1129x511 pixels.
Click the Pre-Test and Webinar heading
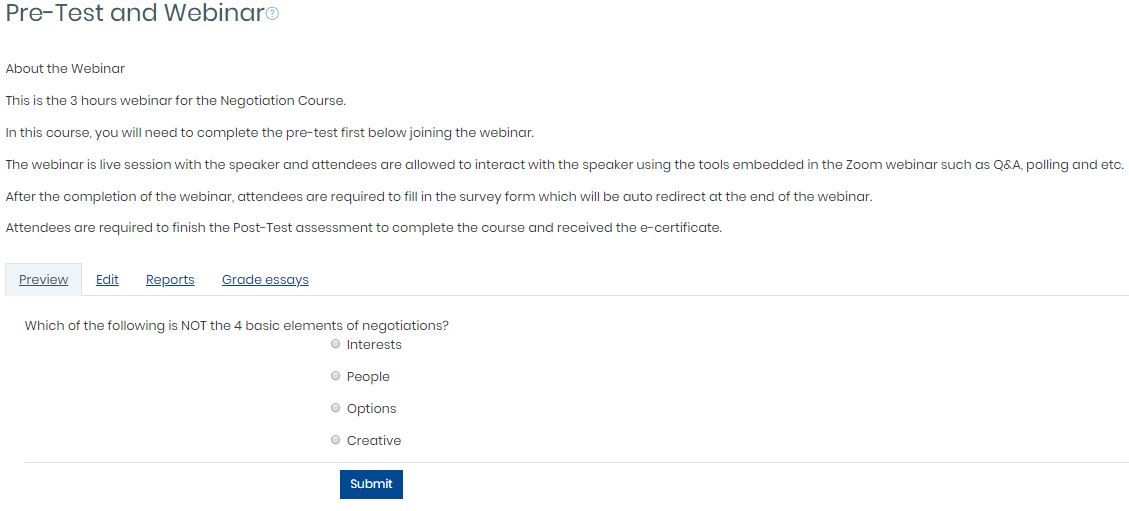[135, 13]
